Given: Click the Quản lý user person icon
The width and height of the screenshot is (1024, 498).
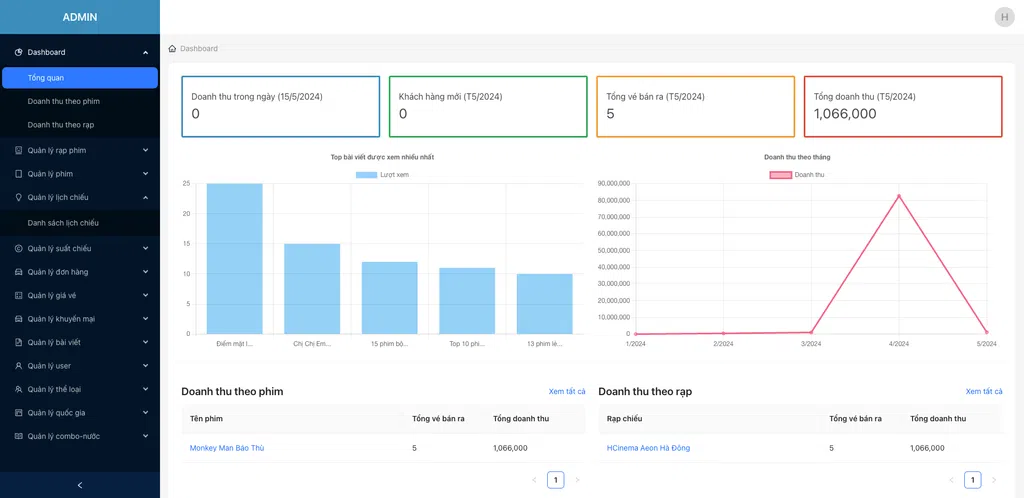Looking at the screenshot, I should click(x=18, y=366).
